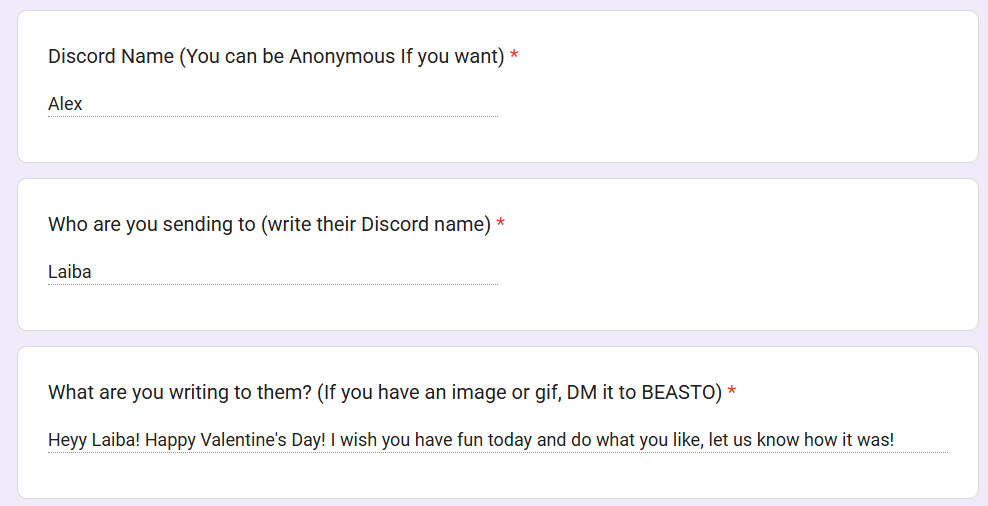
Task: Click into the Valentine message text field
Action: 497,440
